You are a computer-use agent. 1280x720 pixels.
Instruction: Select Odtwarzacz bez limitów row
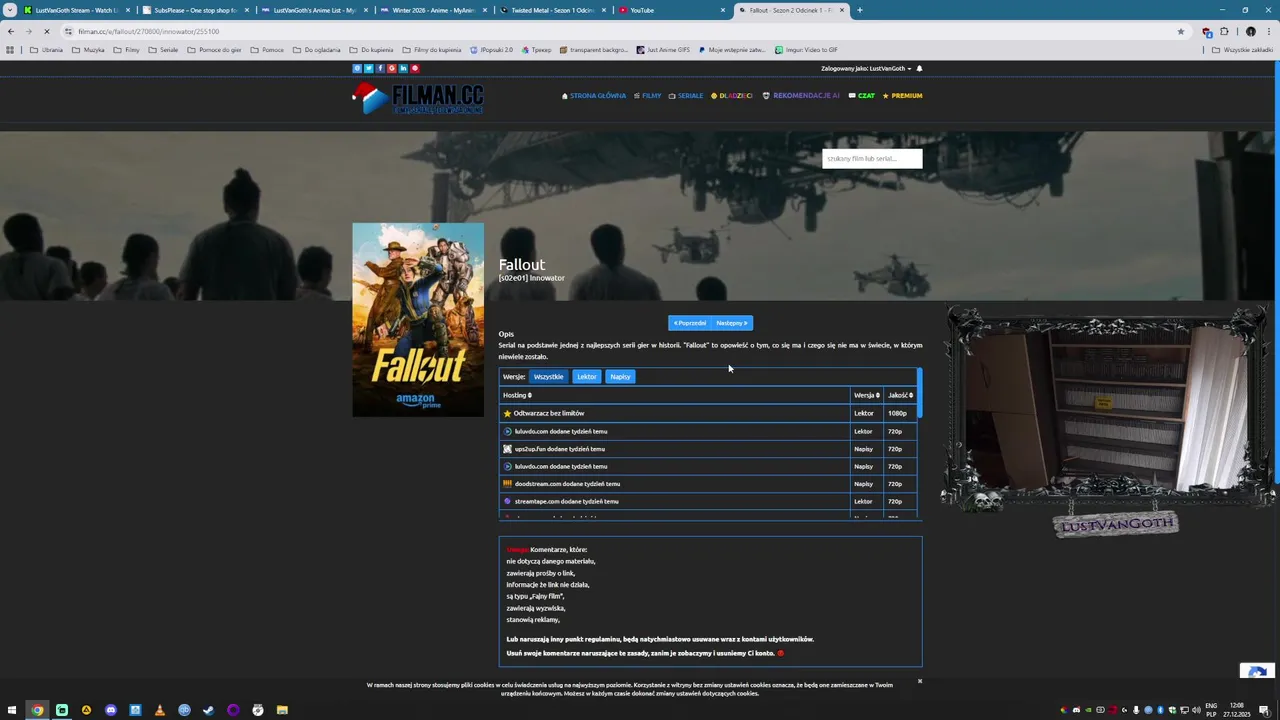(x=708, y=413)
